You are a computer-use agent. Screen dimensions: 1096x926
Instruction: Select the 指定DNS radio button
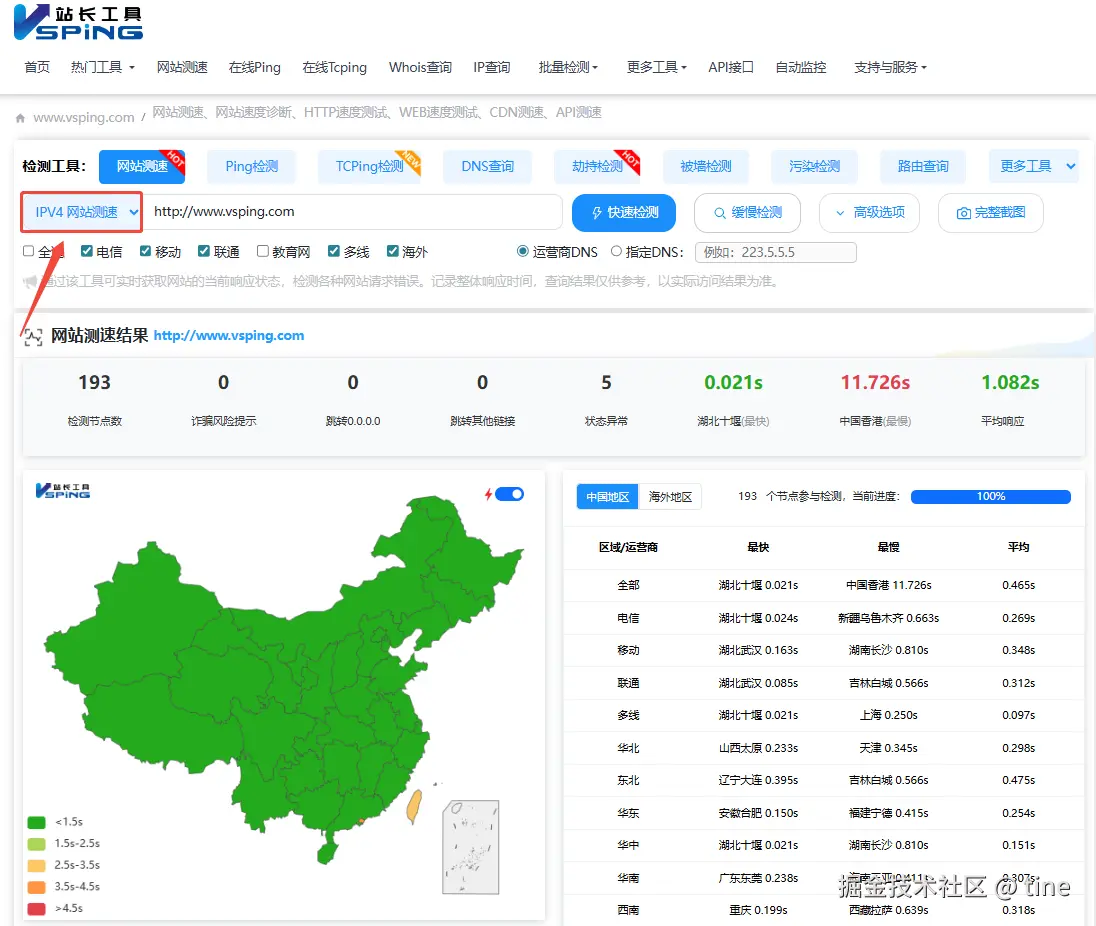pos(616,251)
